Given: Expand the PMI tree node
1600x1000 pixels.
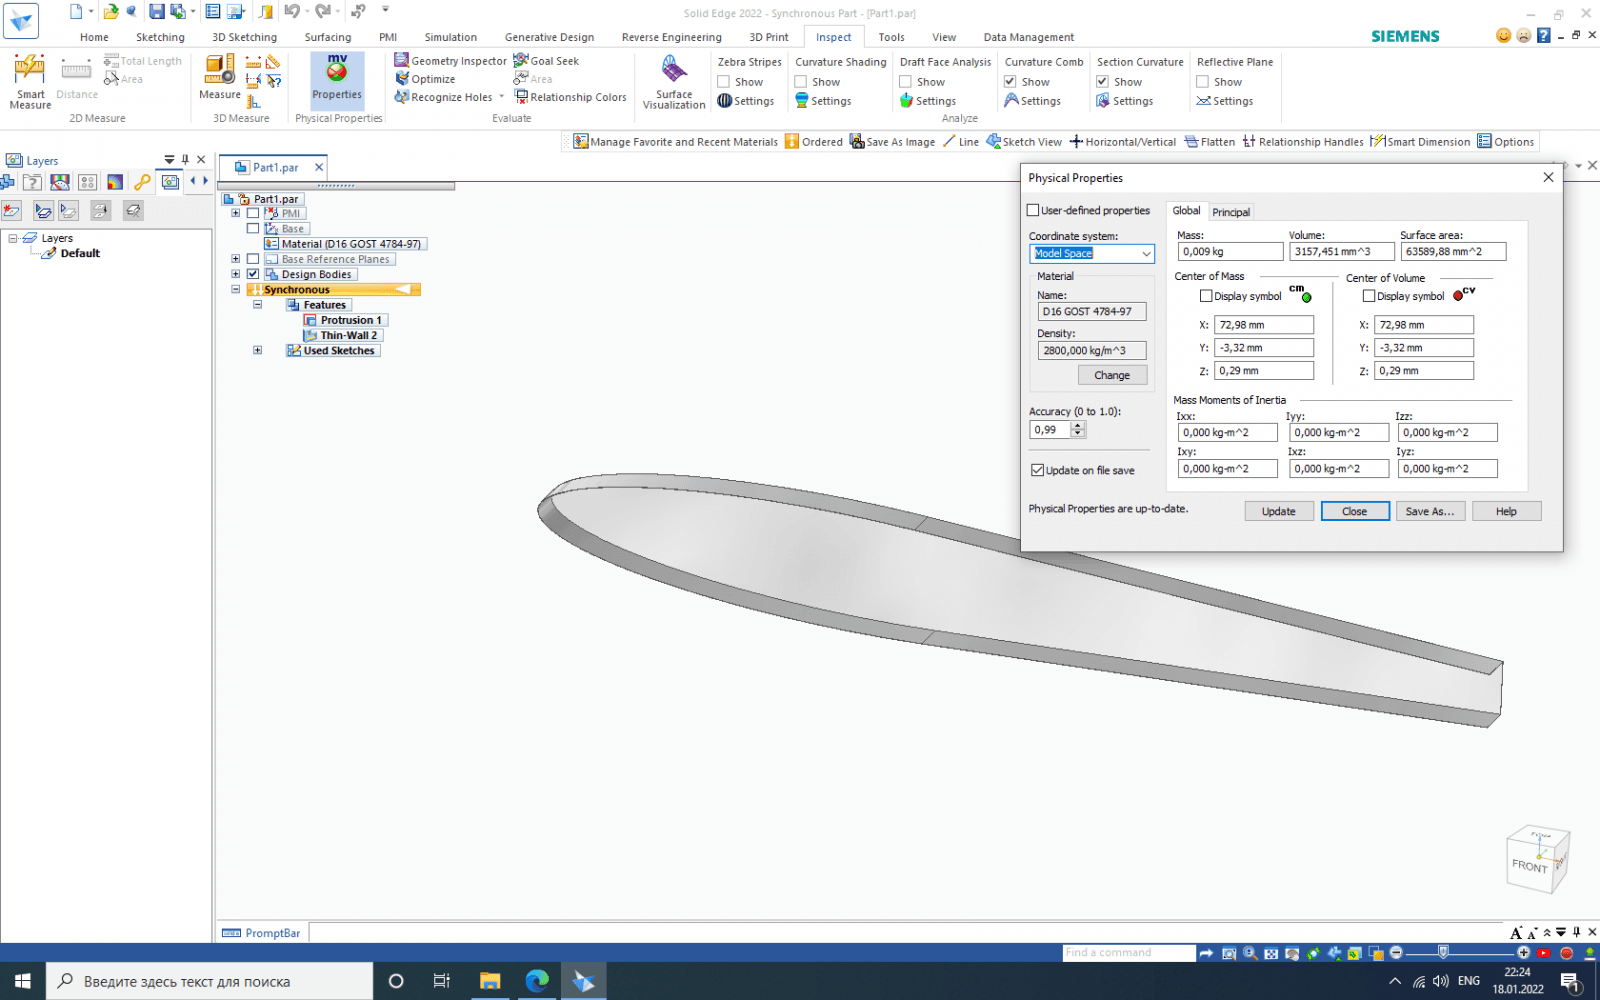Looking at the screenshot, I should pyautogui.click(x=236, y=213).
